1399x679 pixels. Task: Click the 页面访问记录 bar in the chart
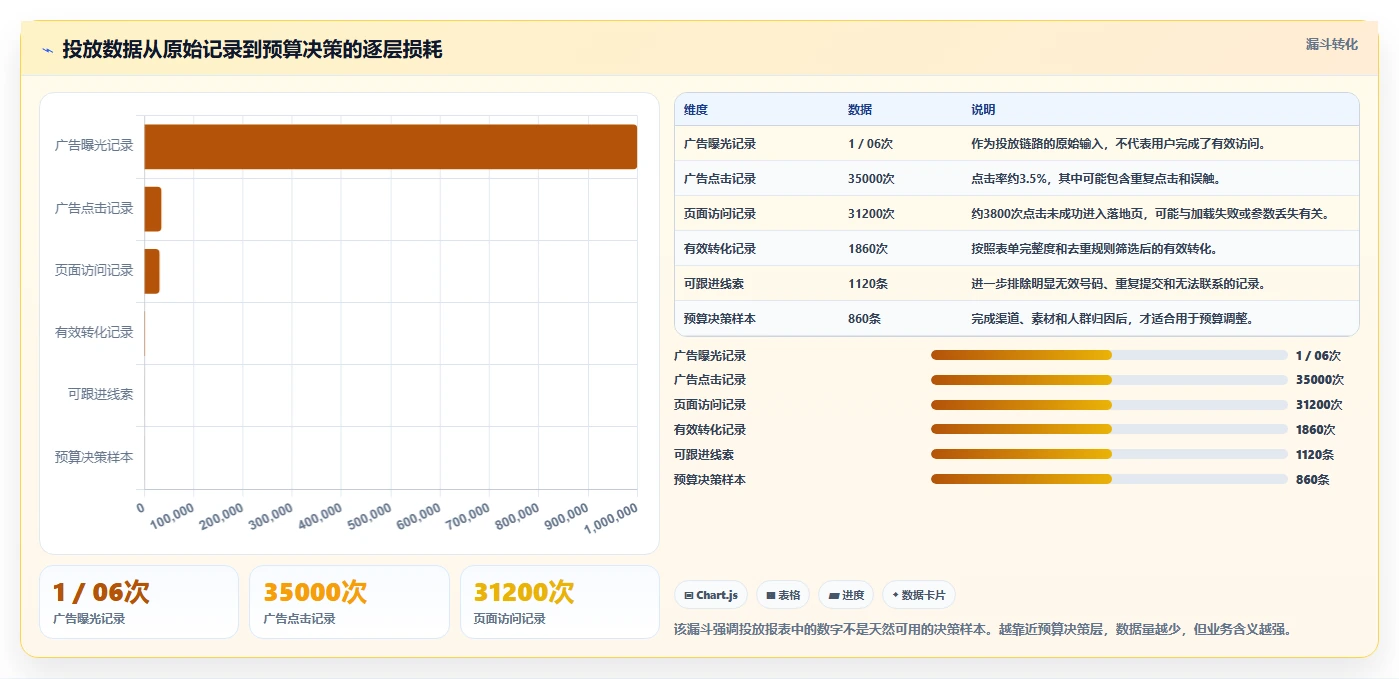click(x=151, y=271)
